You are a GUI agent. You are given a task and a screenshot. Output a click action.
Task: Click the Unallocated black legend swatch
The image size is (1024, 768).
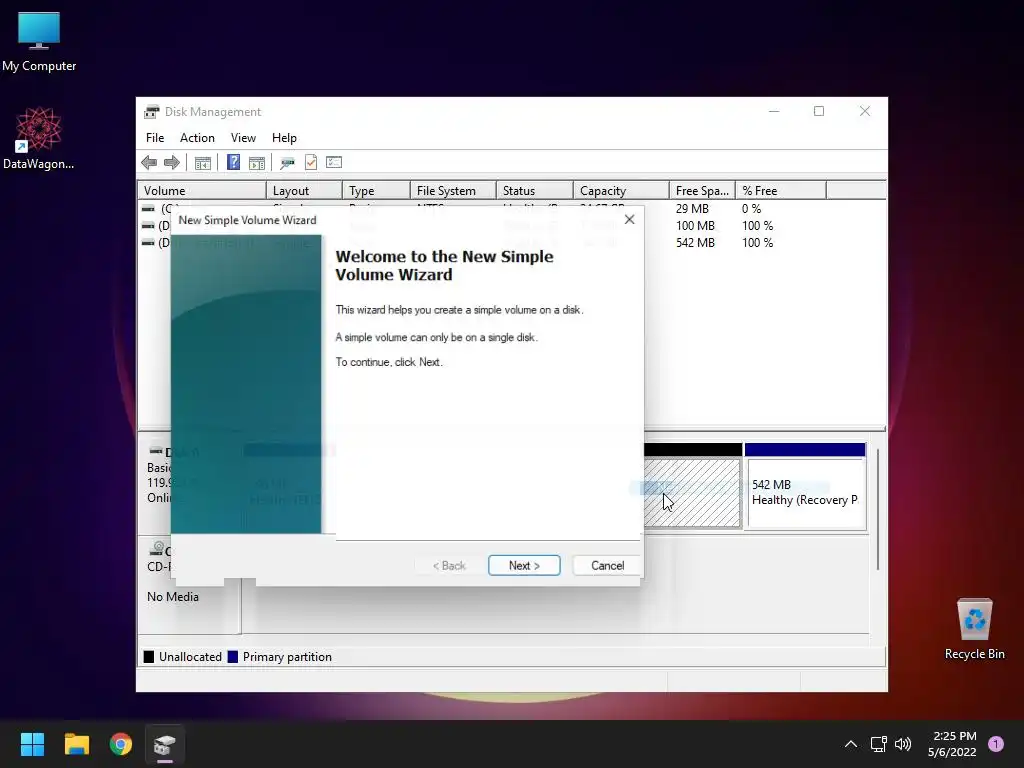[149, 657]
